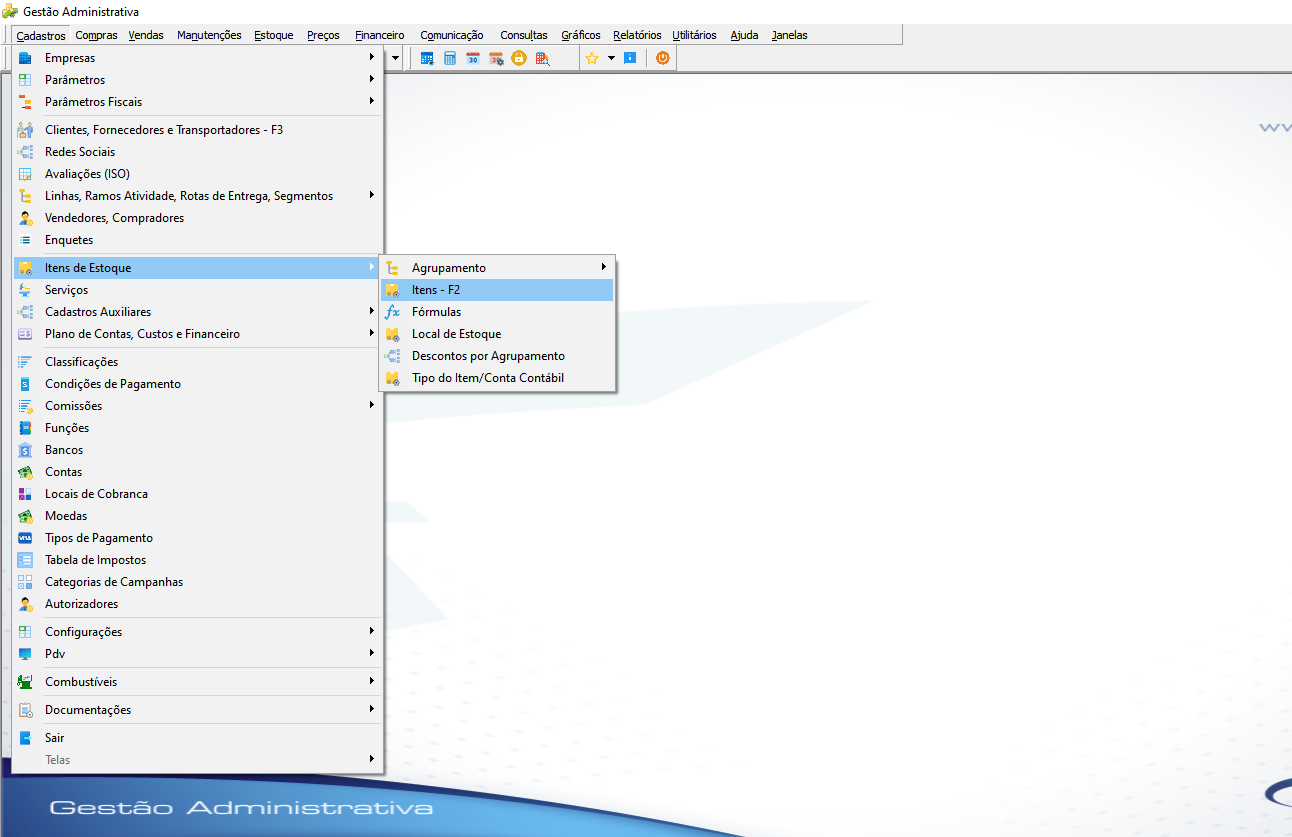Screen dimensions: 1292x837
Task: Click the Bancos building icon
Action: coord(26,450)
